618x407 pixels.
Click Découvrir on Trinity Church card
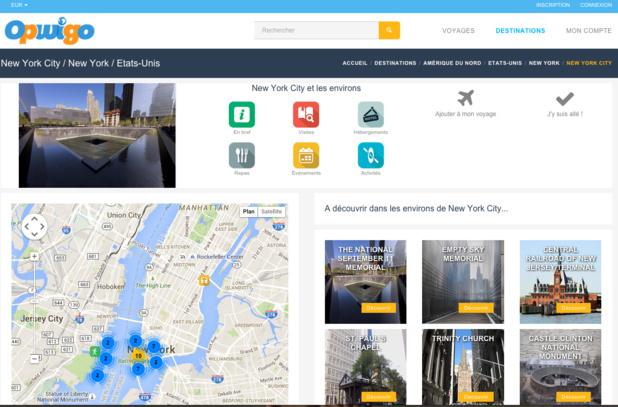[476, 397]
